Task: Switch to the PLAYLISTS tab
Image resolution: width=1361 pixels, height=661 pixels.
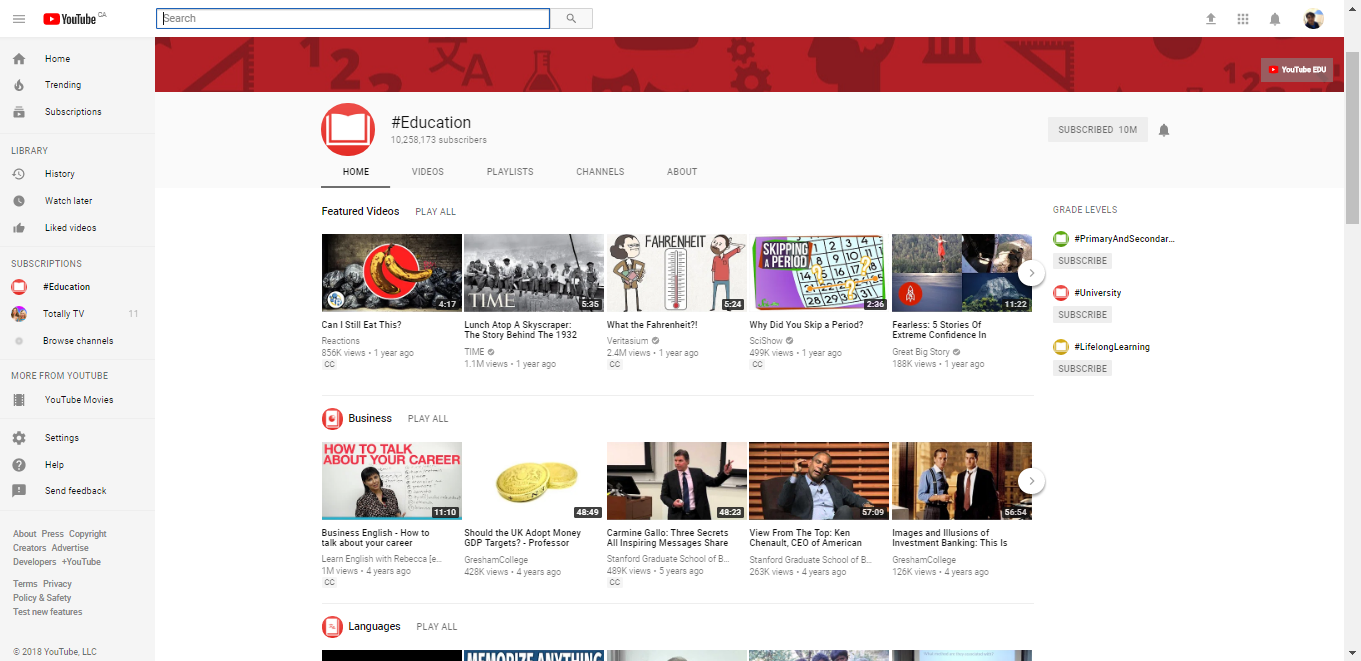Action: (x=510, y=172)
